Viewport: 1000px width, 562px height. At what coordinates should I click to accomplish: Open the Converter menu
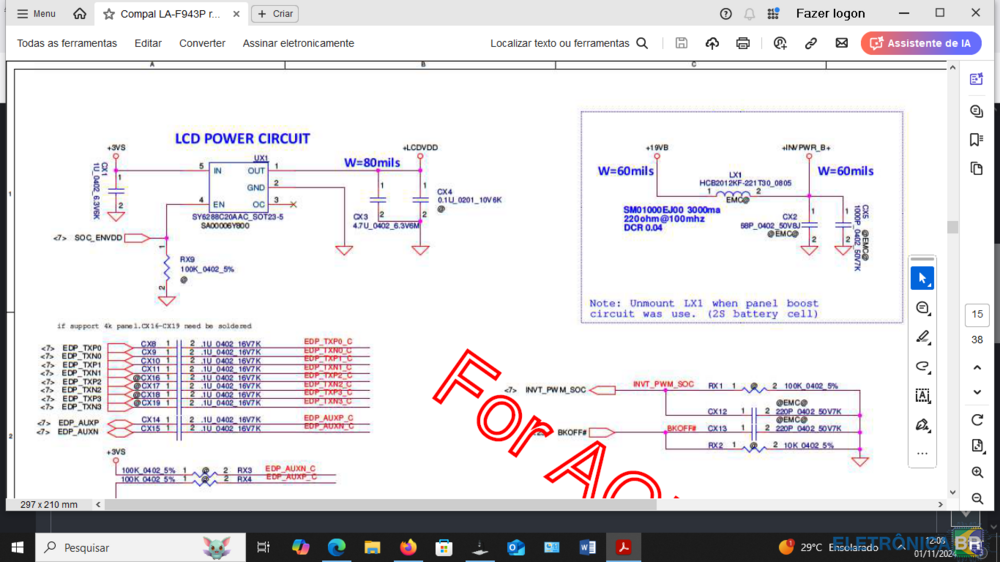tap(202, 43)
